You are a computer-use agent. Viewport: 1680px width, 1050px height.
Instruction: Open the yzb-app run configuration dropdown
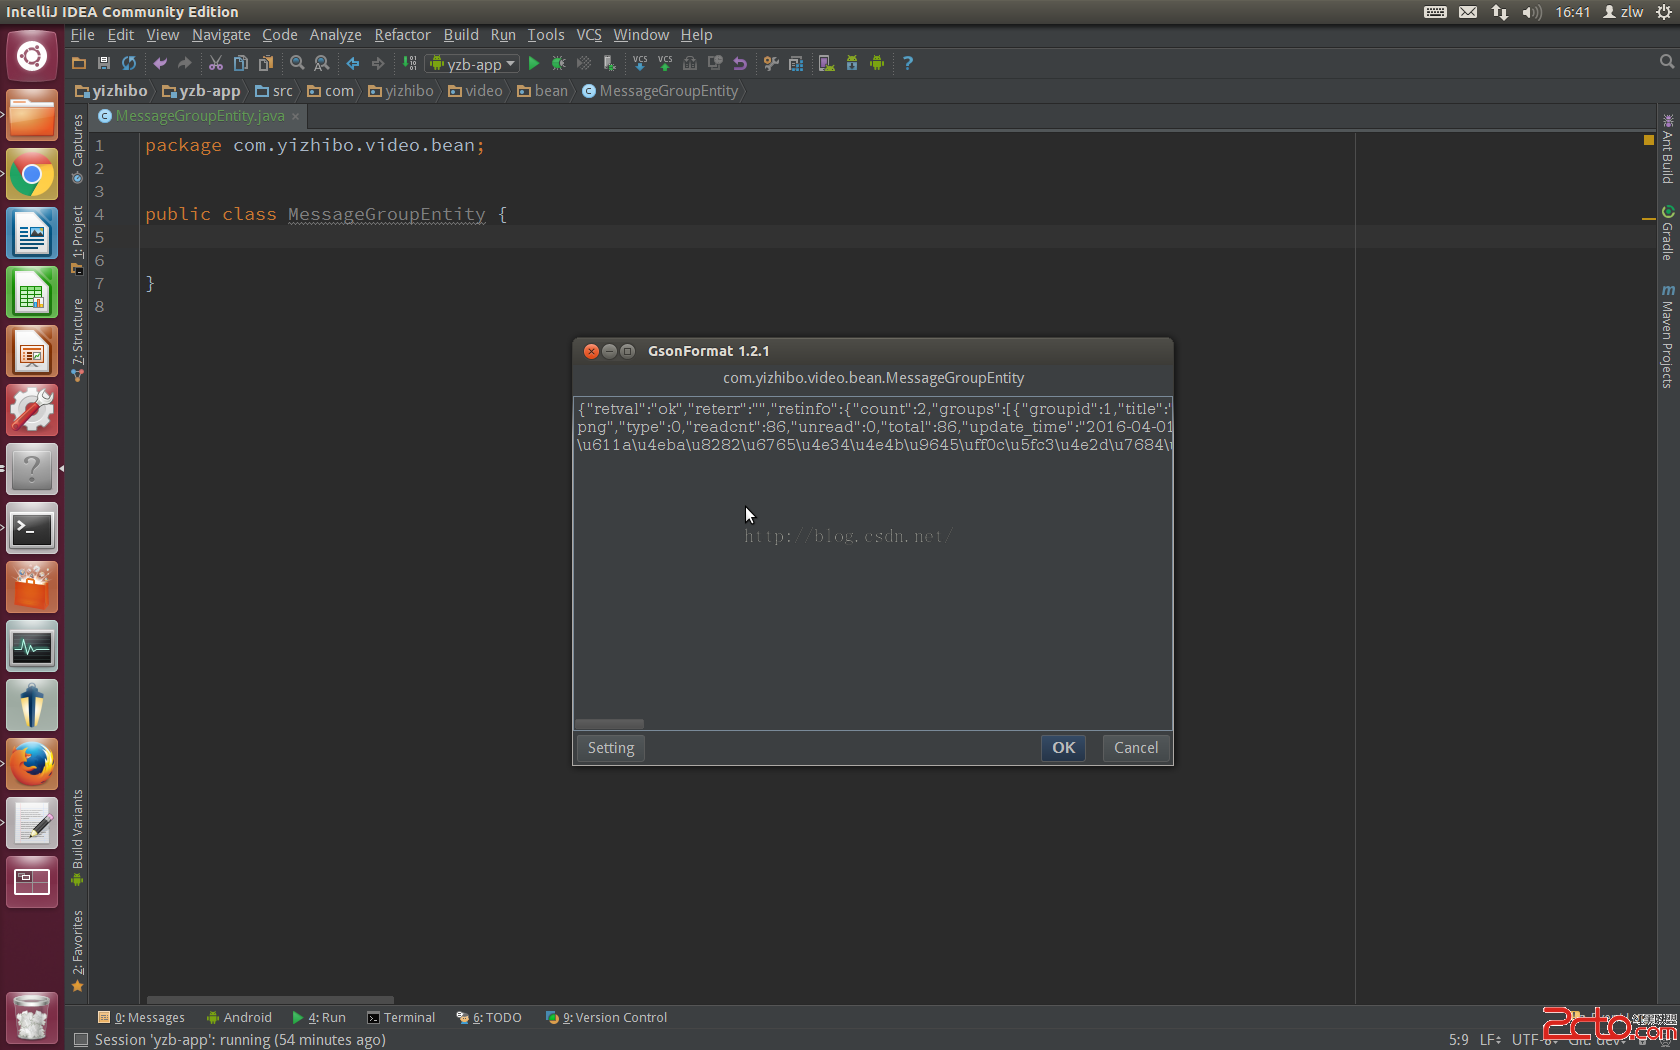tap(473, 63)
